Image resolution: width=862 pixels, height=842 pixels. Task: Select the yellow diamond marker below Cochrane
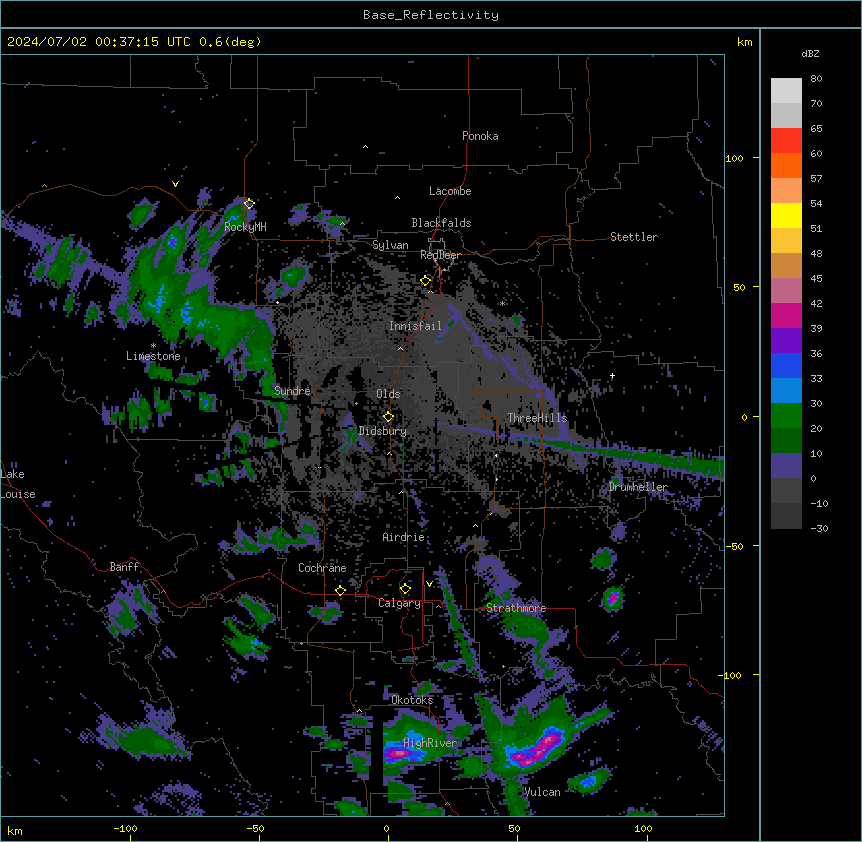340,591
